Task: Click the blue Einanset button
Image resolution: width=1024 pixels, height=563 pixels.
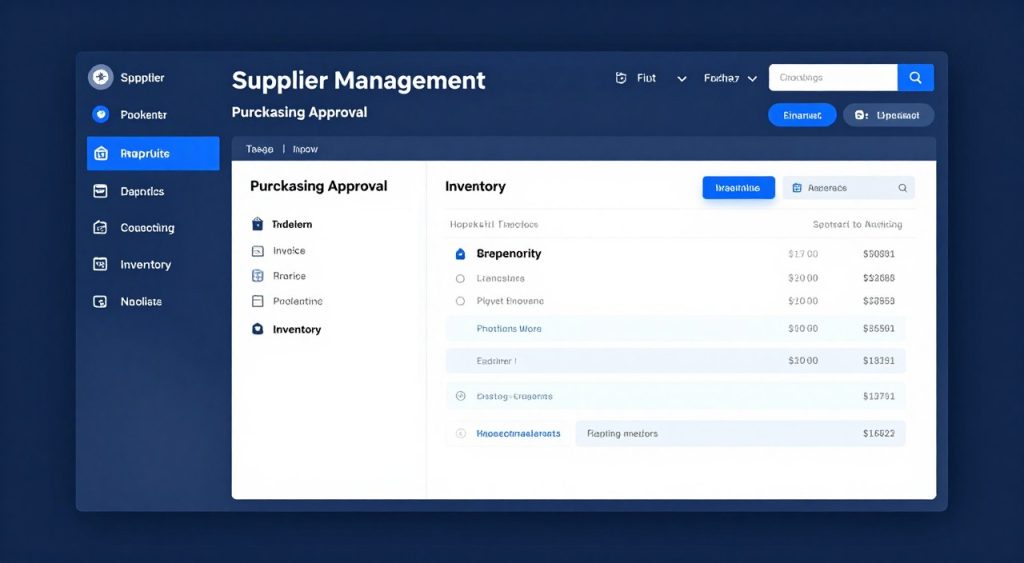Action: [802, 115]
